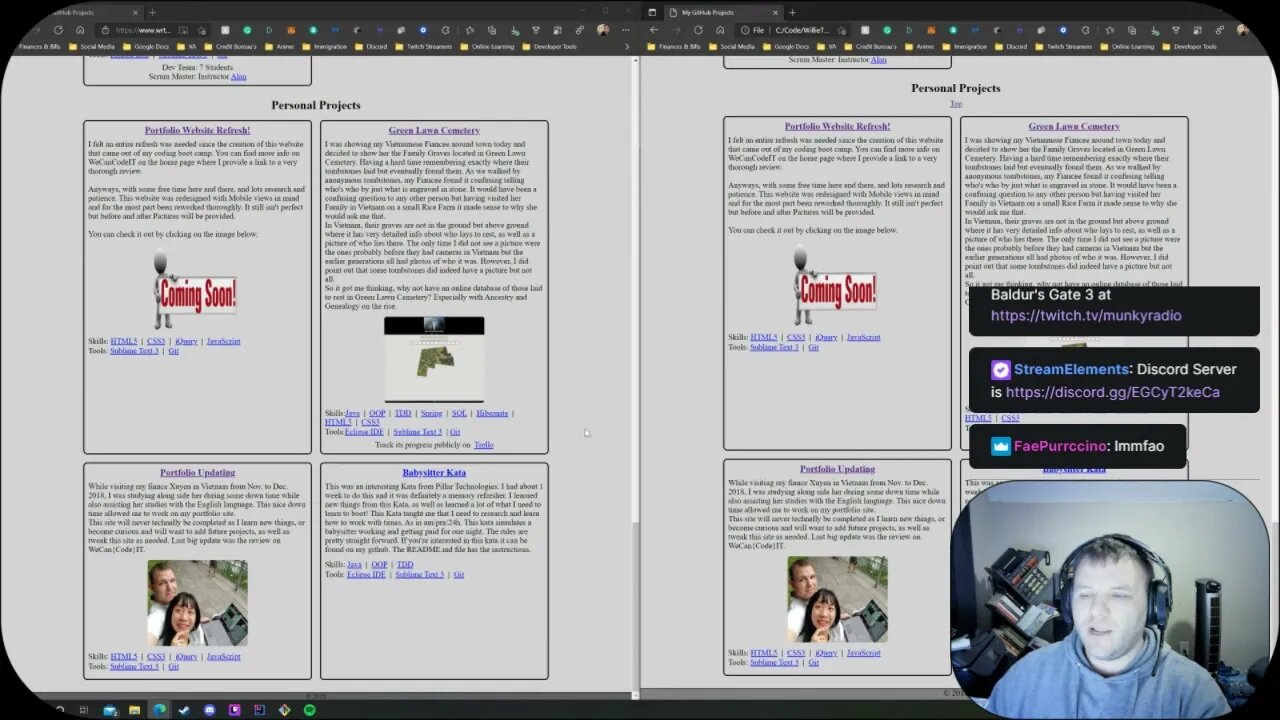This screenshot has height=720, width=1280.
Task: Open Steam from the taskbar
Action: tap(185, 710)
